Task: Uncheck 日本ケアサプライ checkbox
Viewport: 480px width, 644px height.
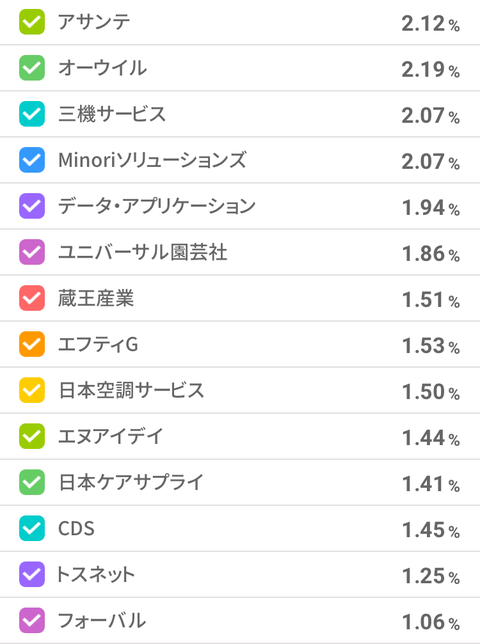Action: [x=32, y=482]
